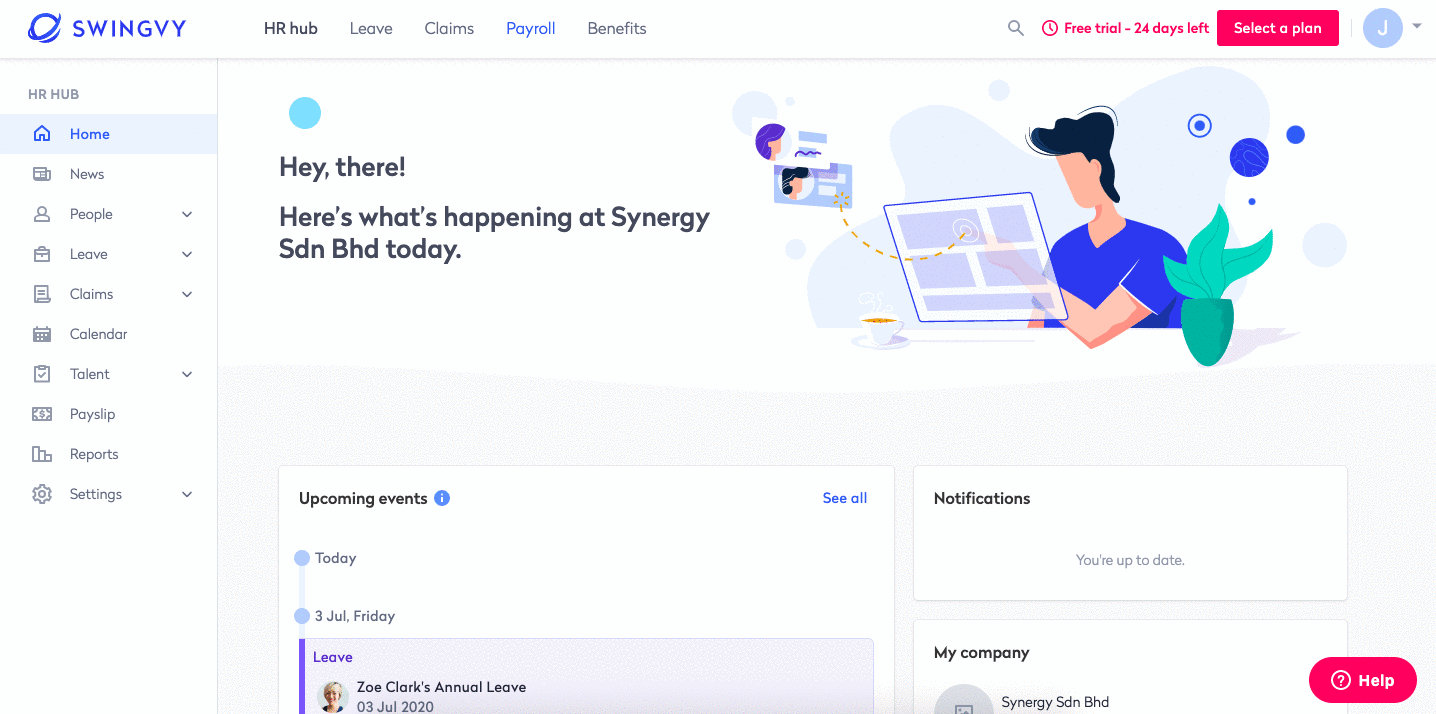Click the Upcoming events info icon
The image size is (1436, 714).
[442, 498]
